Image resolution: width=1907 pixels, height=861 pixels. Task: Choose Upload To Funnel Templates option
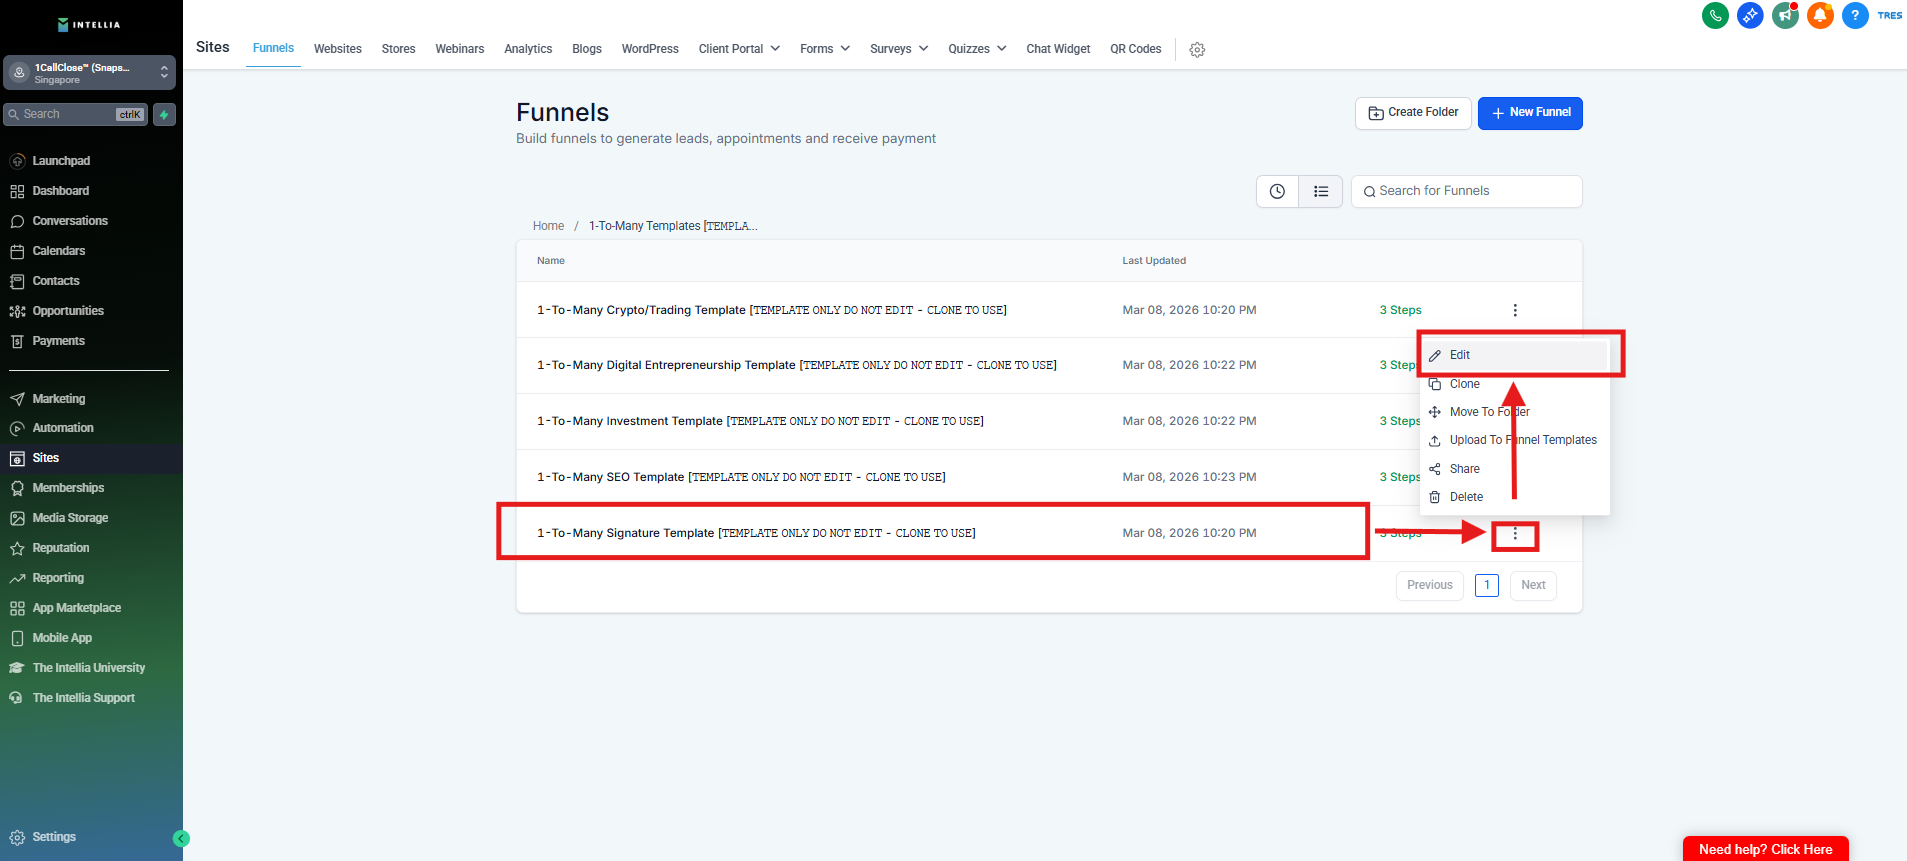[x=1515, y=440]
